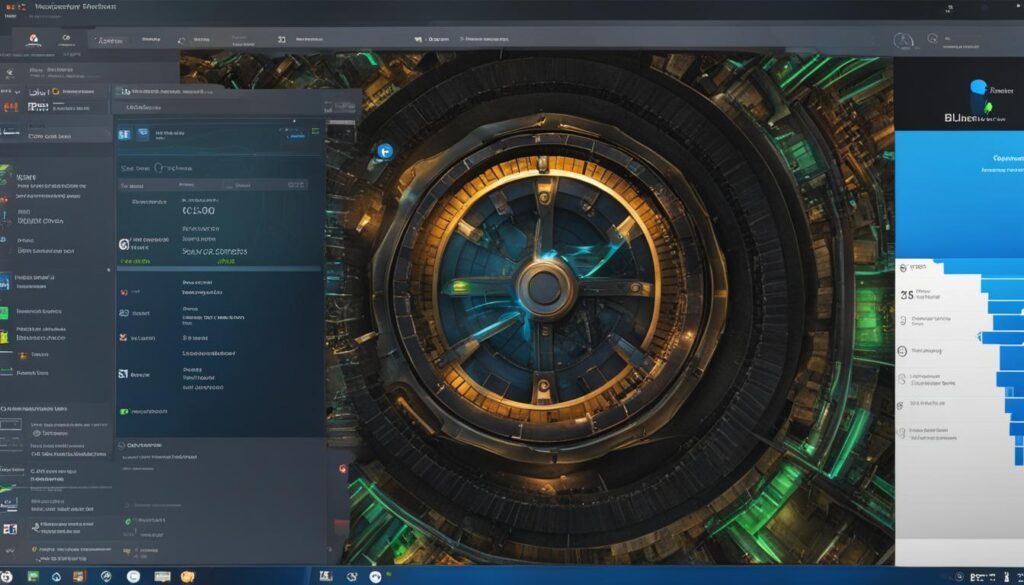Screen dimensions: 1024x585
Task: Click the blue logo in right panel header
Action: tap(978, 87)
